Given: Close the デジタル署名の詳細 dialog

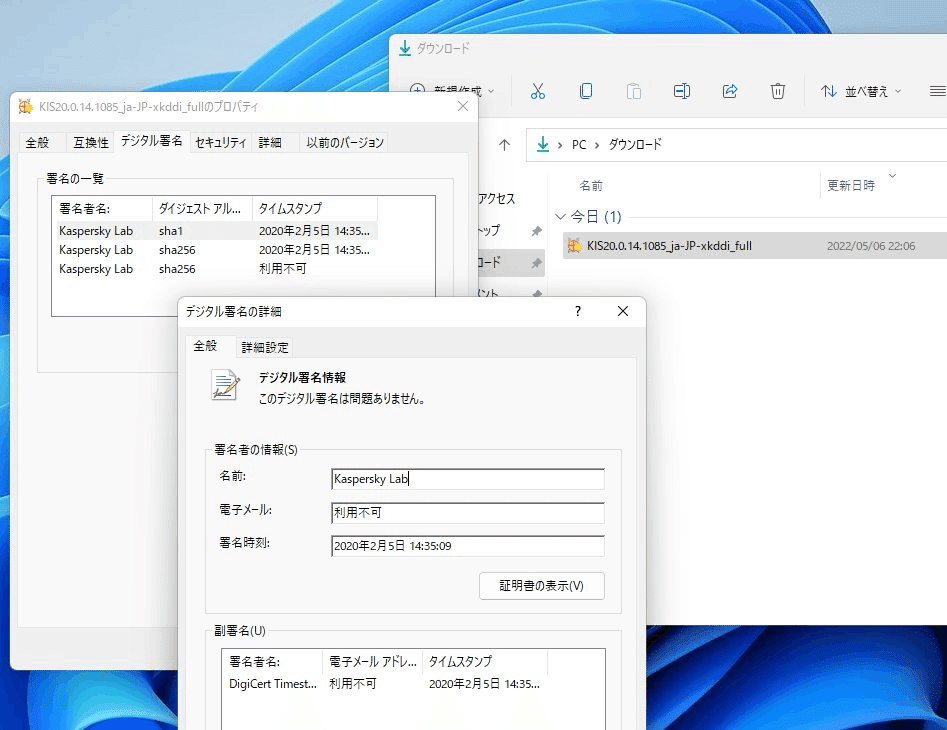Looking at the screenshot, I should pyautogui.click(x=623, y=311).
